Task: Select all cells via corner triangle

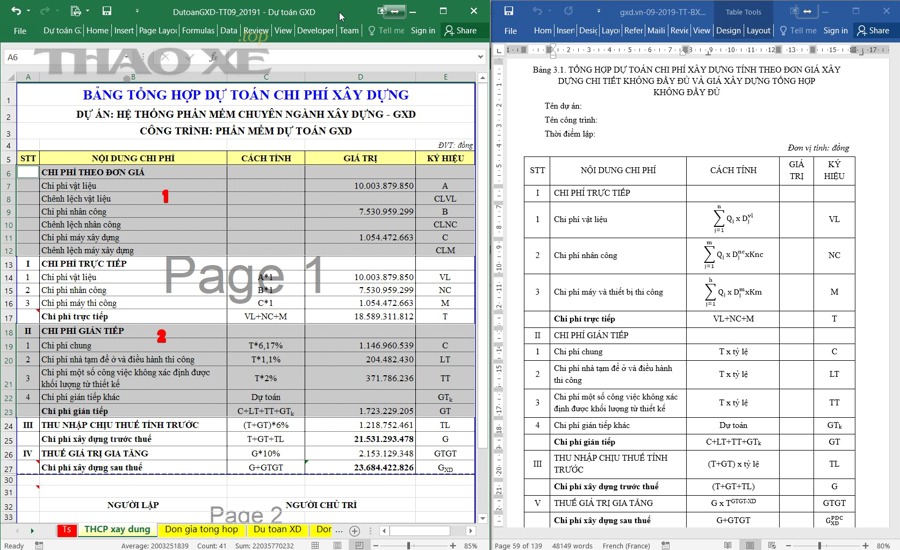Action: click(11, 76)
